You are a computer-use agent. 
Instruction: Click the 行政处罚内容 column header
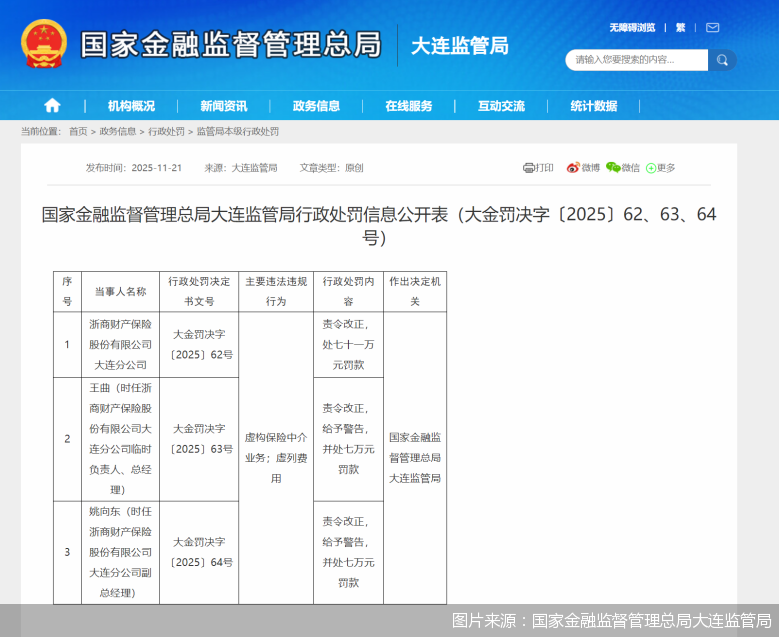[x=348, y=292]
